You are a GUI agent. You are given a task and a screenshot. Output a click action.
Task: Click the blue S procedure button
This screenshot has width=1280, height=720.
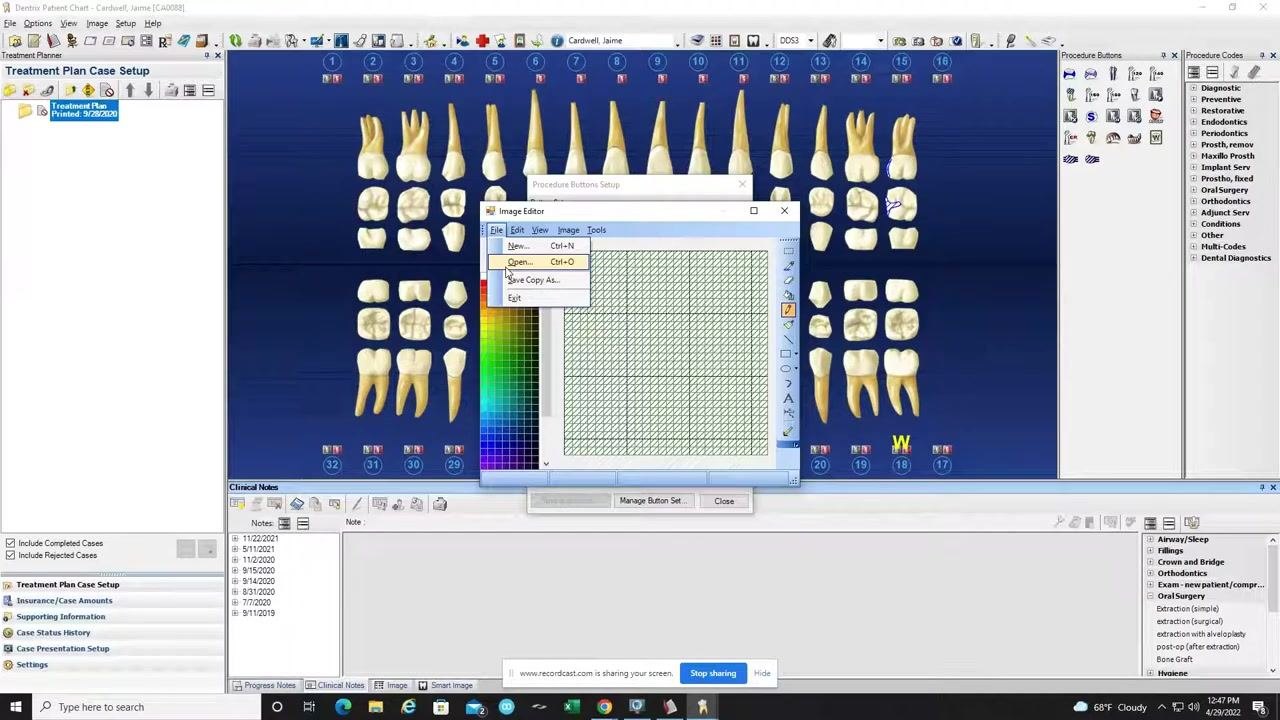coord(1091,117)
